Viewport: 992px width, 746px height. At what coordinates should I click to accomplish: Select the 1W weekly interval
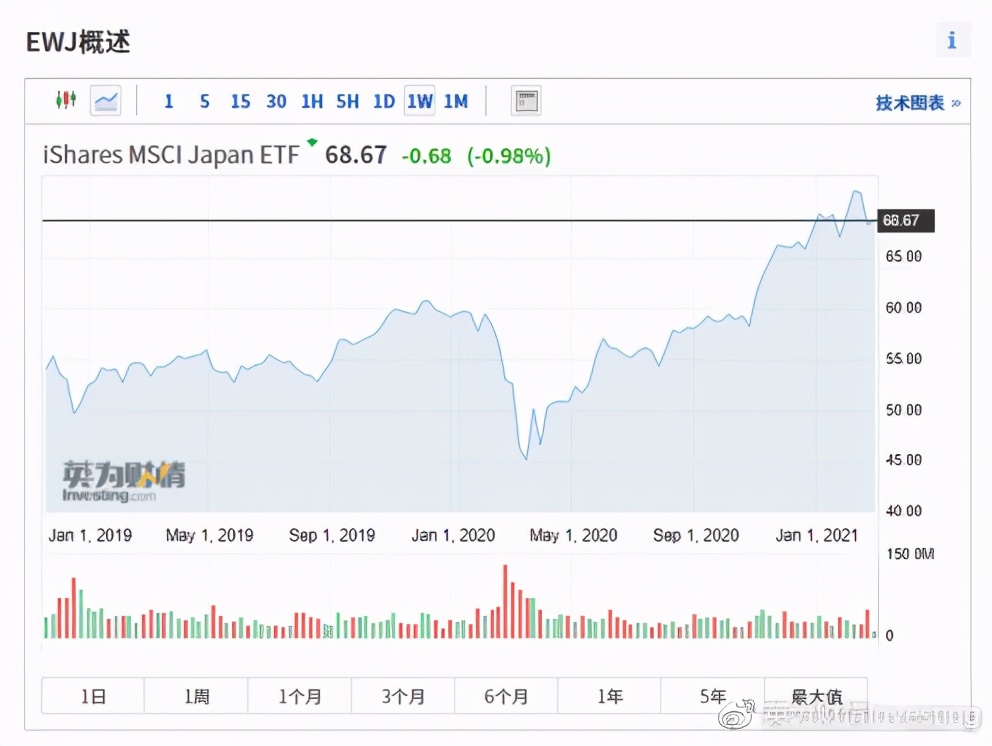coord(420,101)
